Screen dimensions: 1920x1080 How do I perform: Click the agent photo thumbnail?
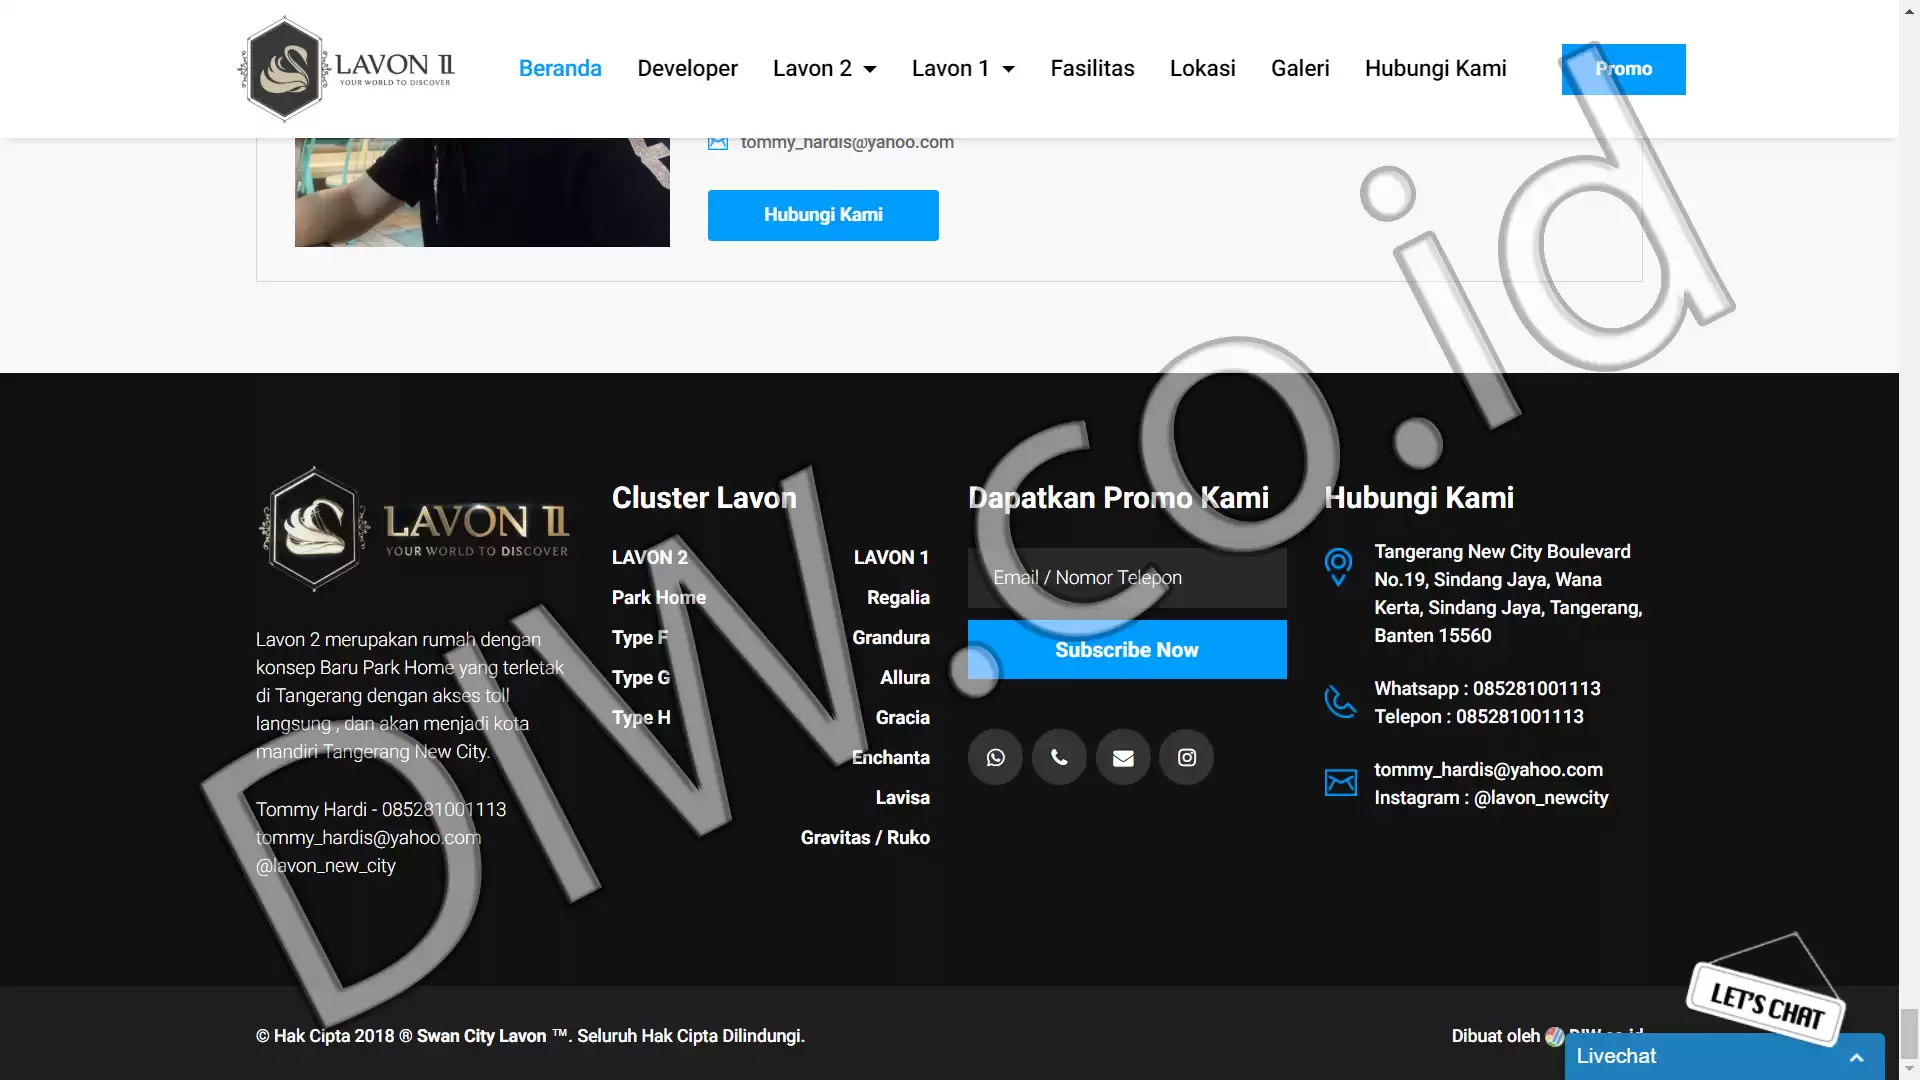(x=482, y=192)
